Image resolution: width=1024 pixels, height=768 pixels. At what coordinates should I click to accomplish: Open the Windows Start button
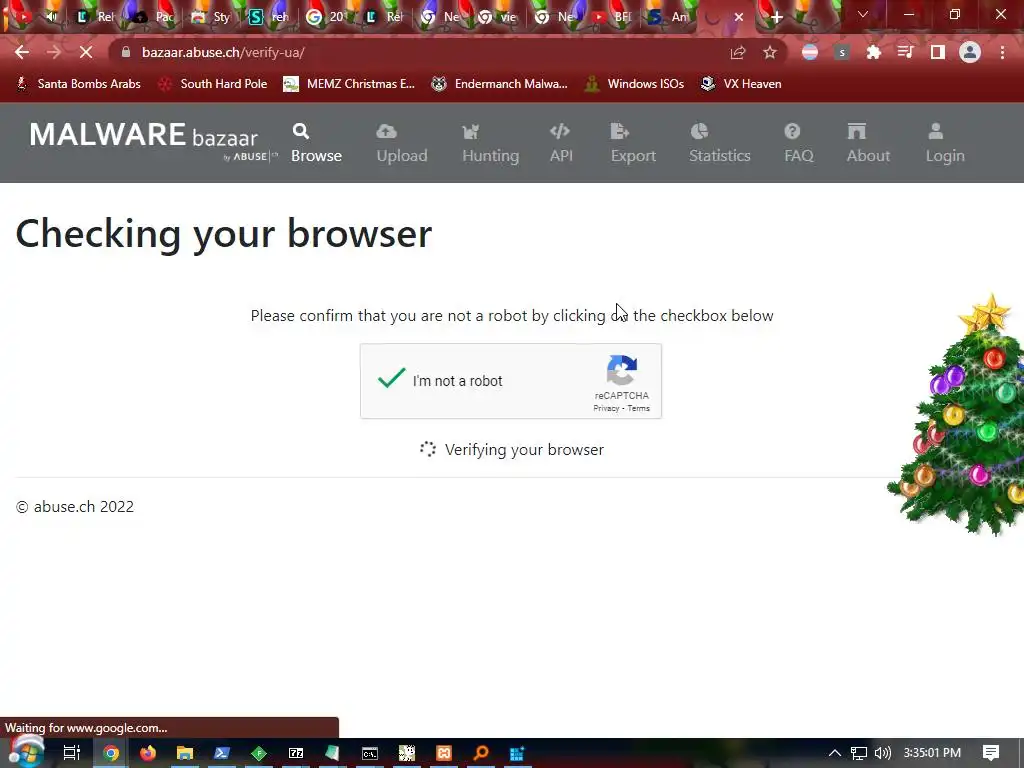pyautogui.click(x=25, y=753)
